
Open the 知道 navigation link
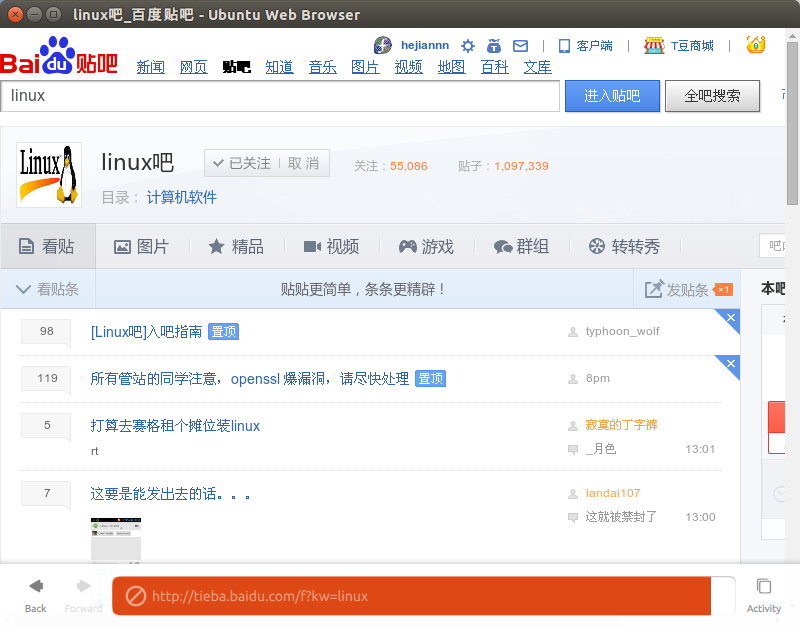point(279,67)
